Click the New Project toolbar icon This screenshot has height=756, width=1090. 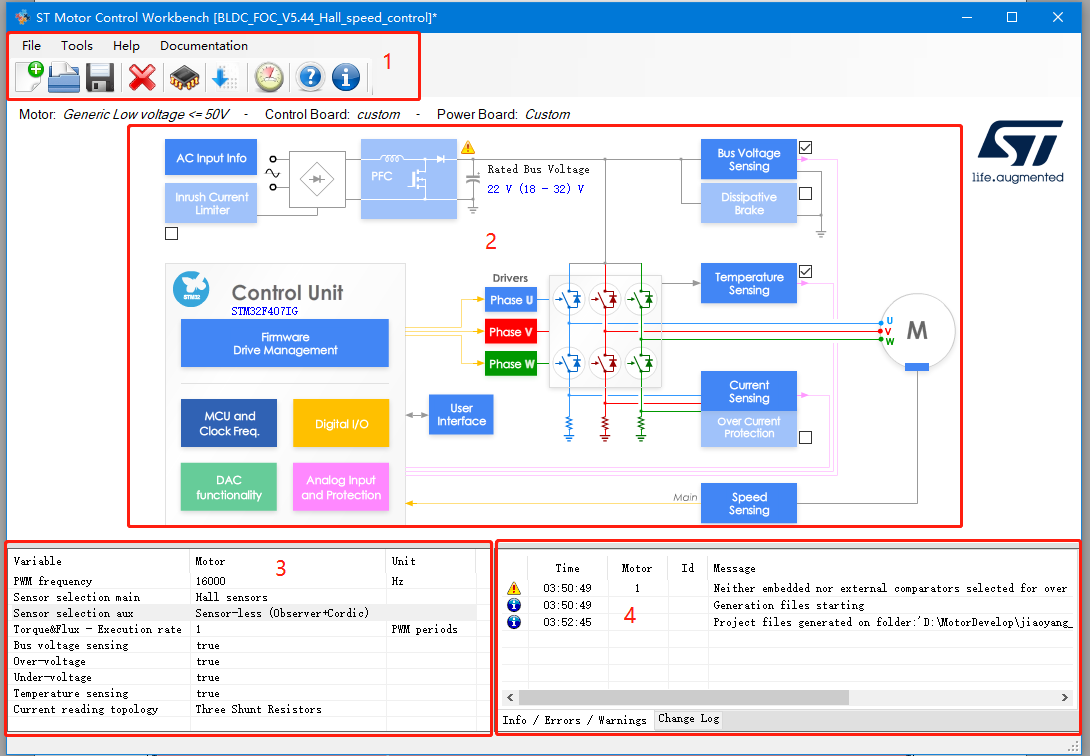click(x=29, y=76)
